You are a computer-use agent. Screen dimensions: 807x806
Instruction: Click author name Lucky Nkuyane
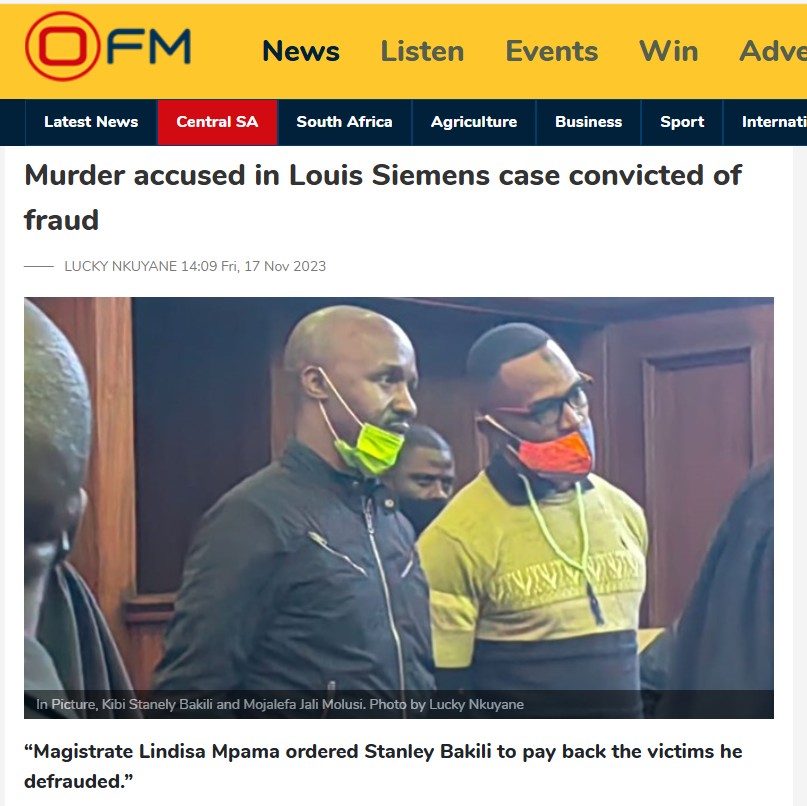coord(120,266)
